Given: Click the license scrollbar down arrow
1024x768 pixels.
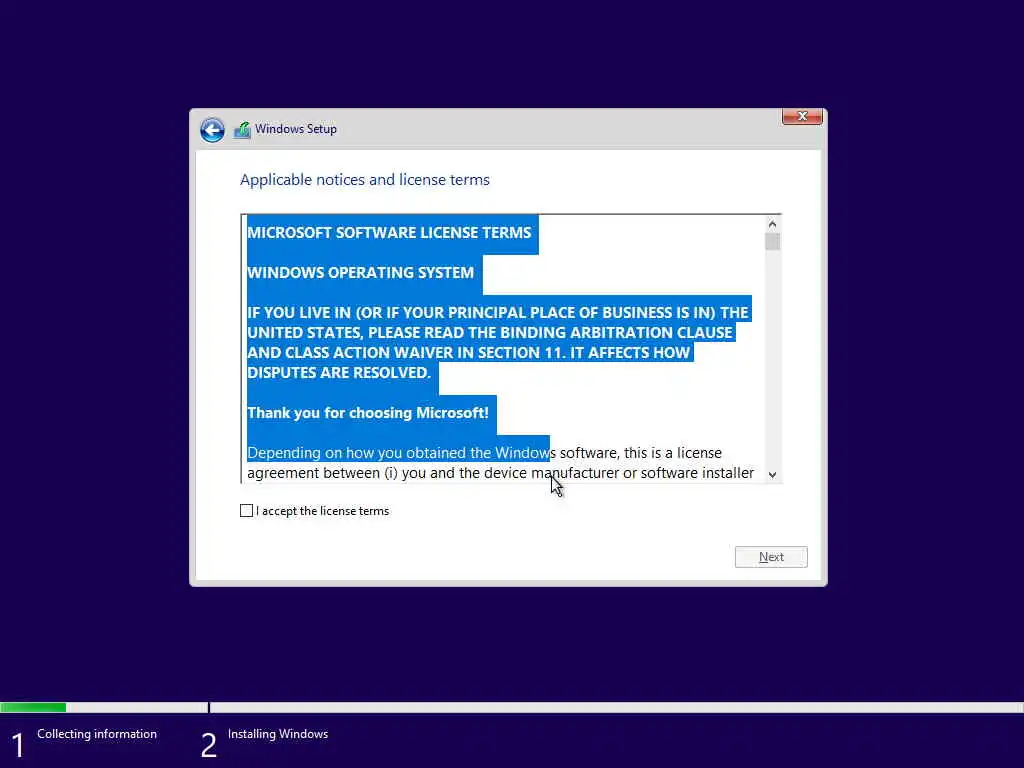Looking at the screenshot, I should click(773, 475).
